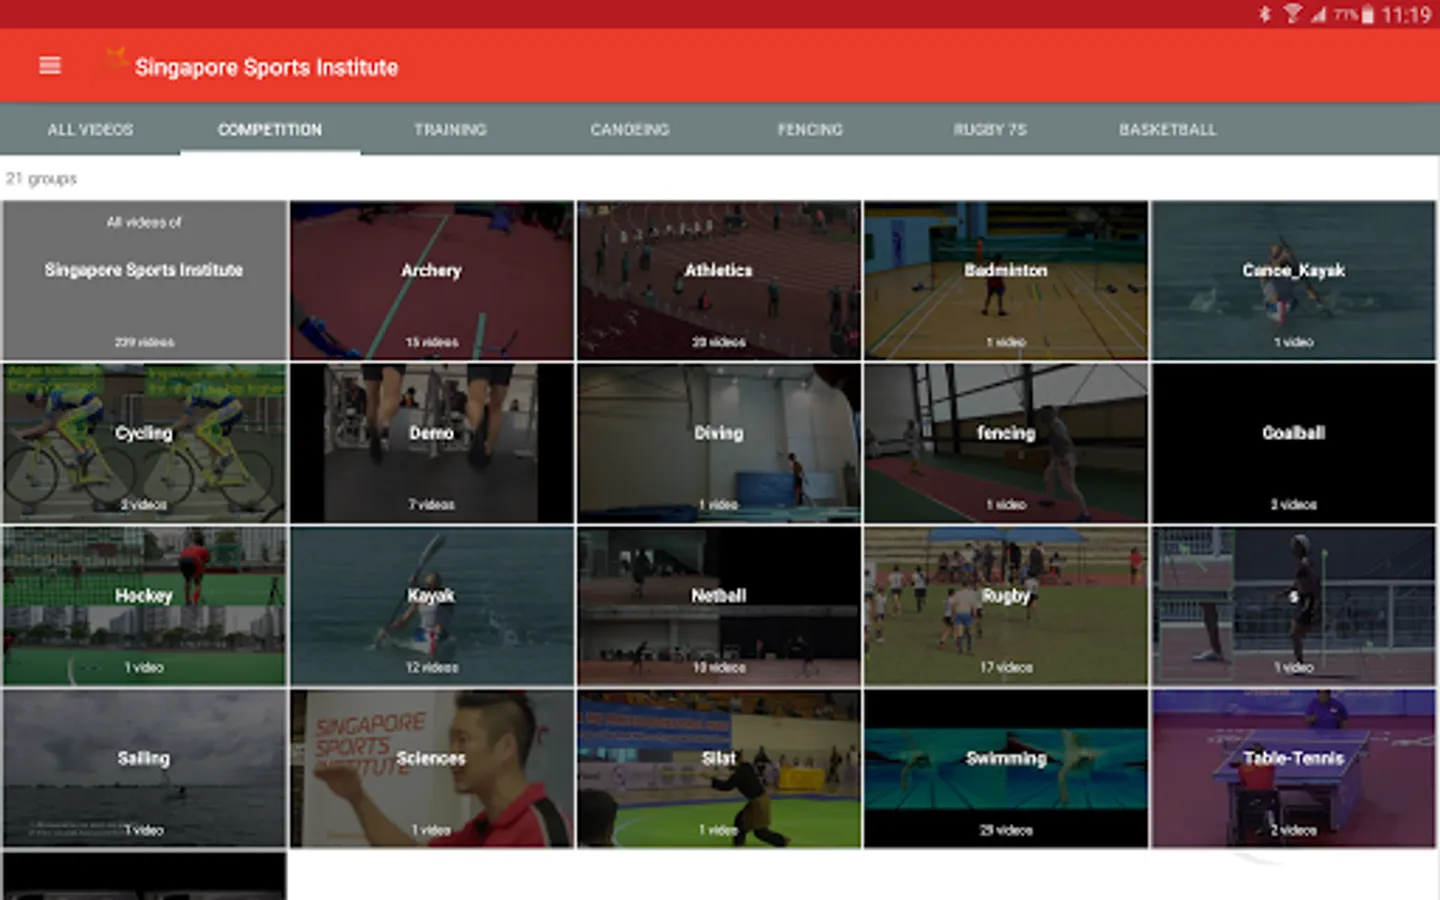
Task: Open the Training tab
Action: (x=450, y=130)
